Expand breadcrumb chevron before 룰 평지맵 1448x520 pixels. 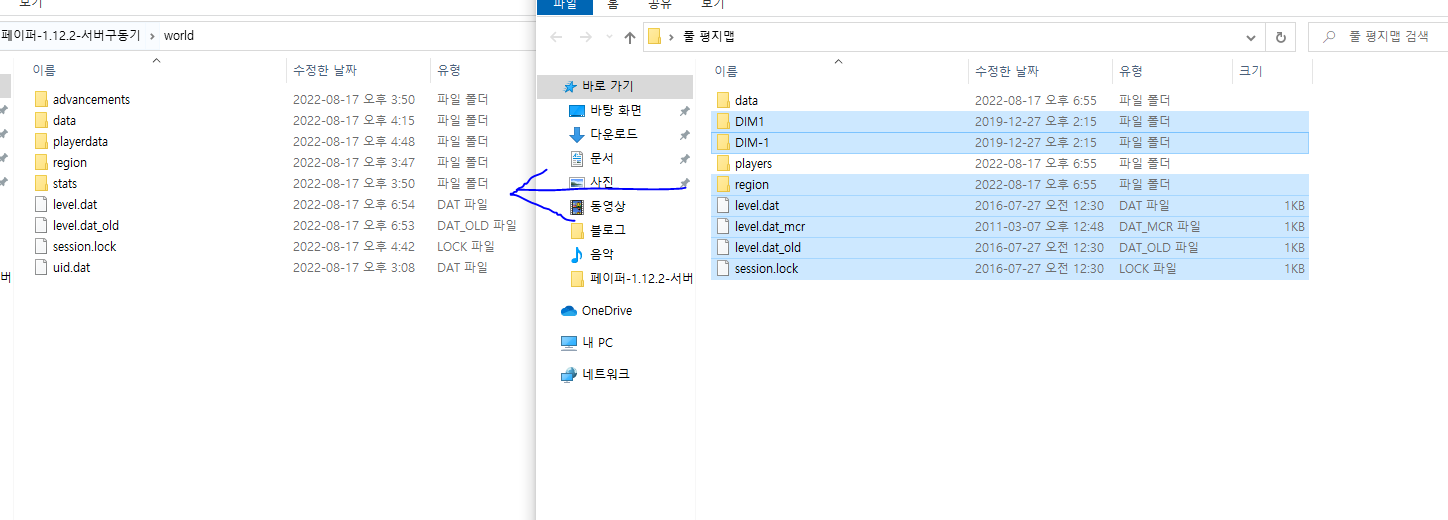(672, 37)
